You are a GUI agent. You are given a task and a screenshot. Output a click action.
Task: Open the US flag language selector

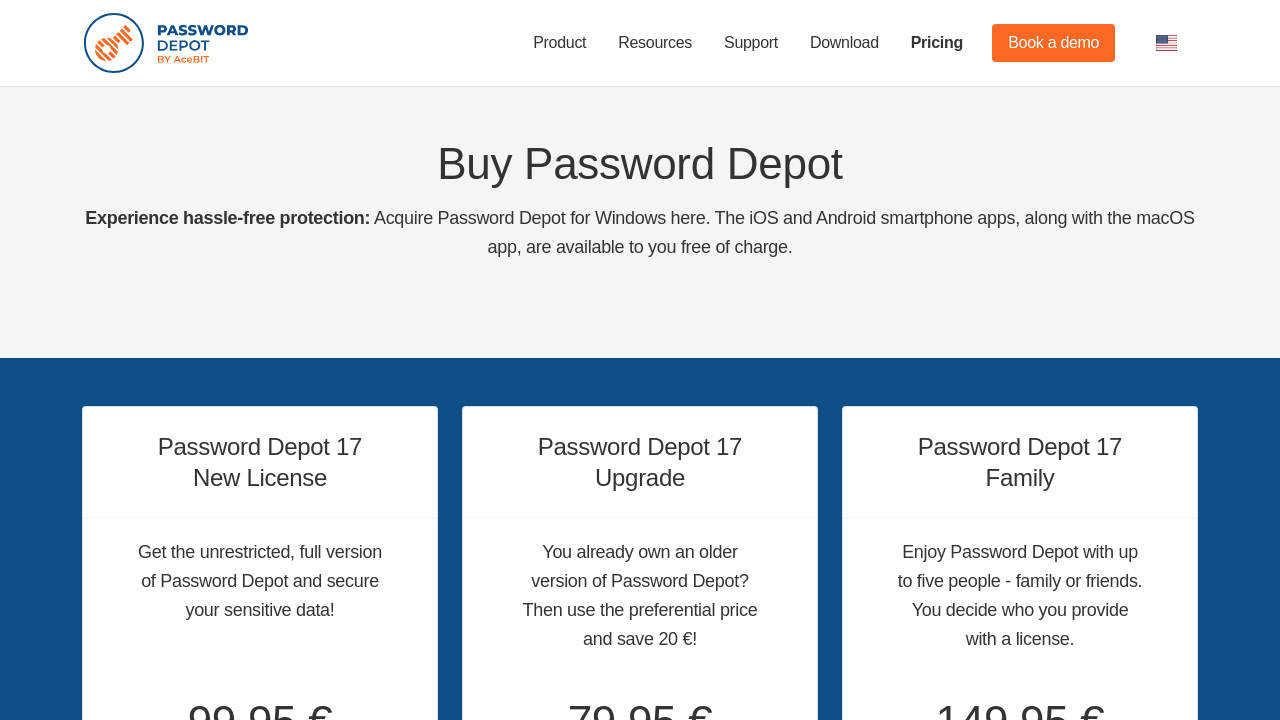pyautogui.click(x=1166, y=43)
